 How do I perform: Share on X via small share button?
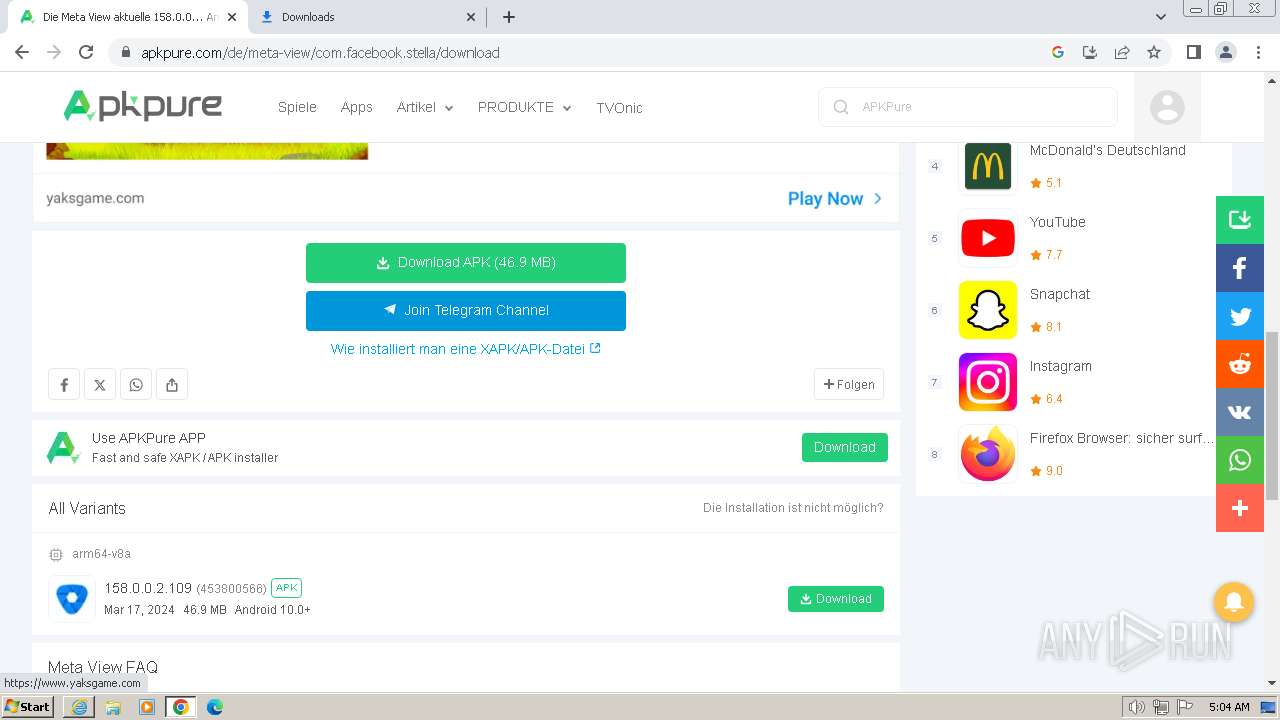[x=100, y=384]
